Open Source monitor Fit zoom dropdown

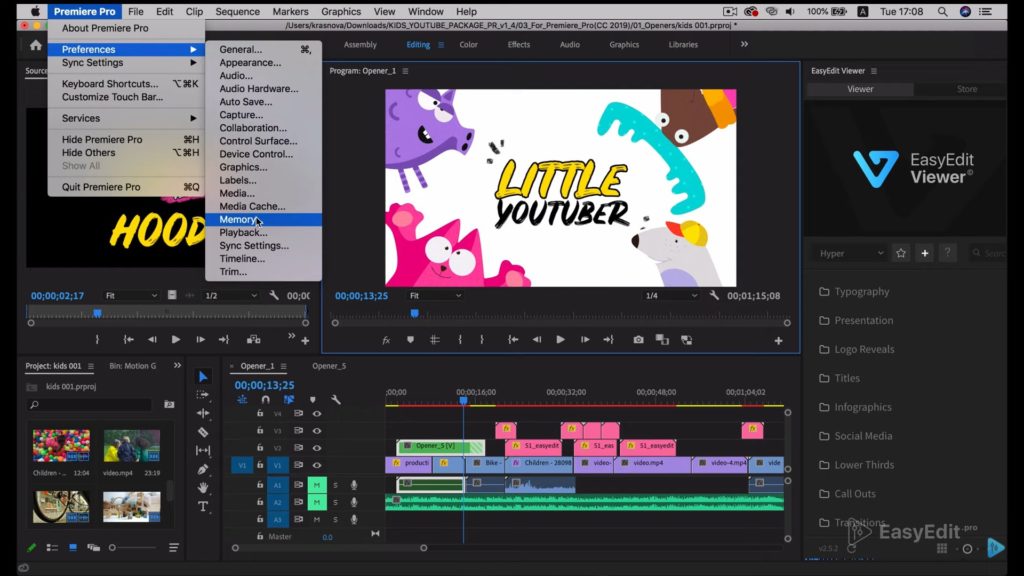tap(131, 296)
